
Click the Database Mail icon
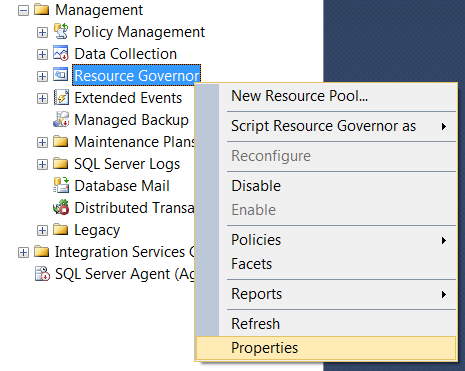61,185
